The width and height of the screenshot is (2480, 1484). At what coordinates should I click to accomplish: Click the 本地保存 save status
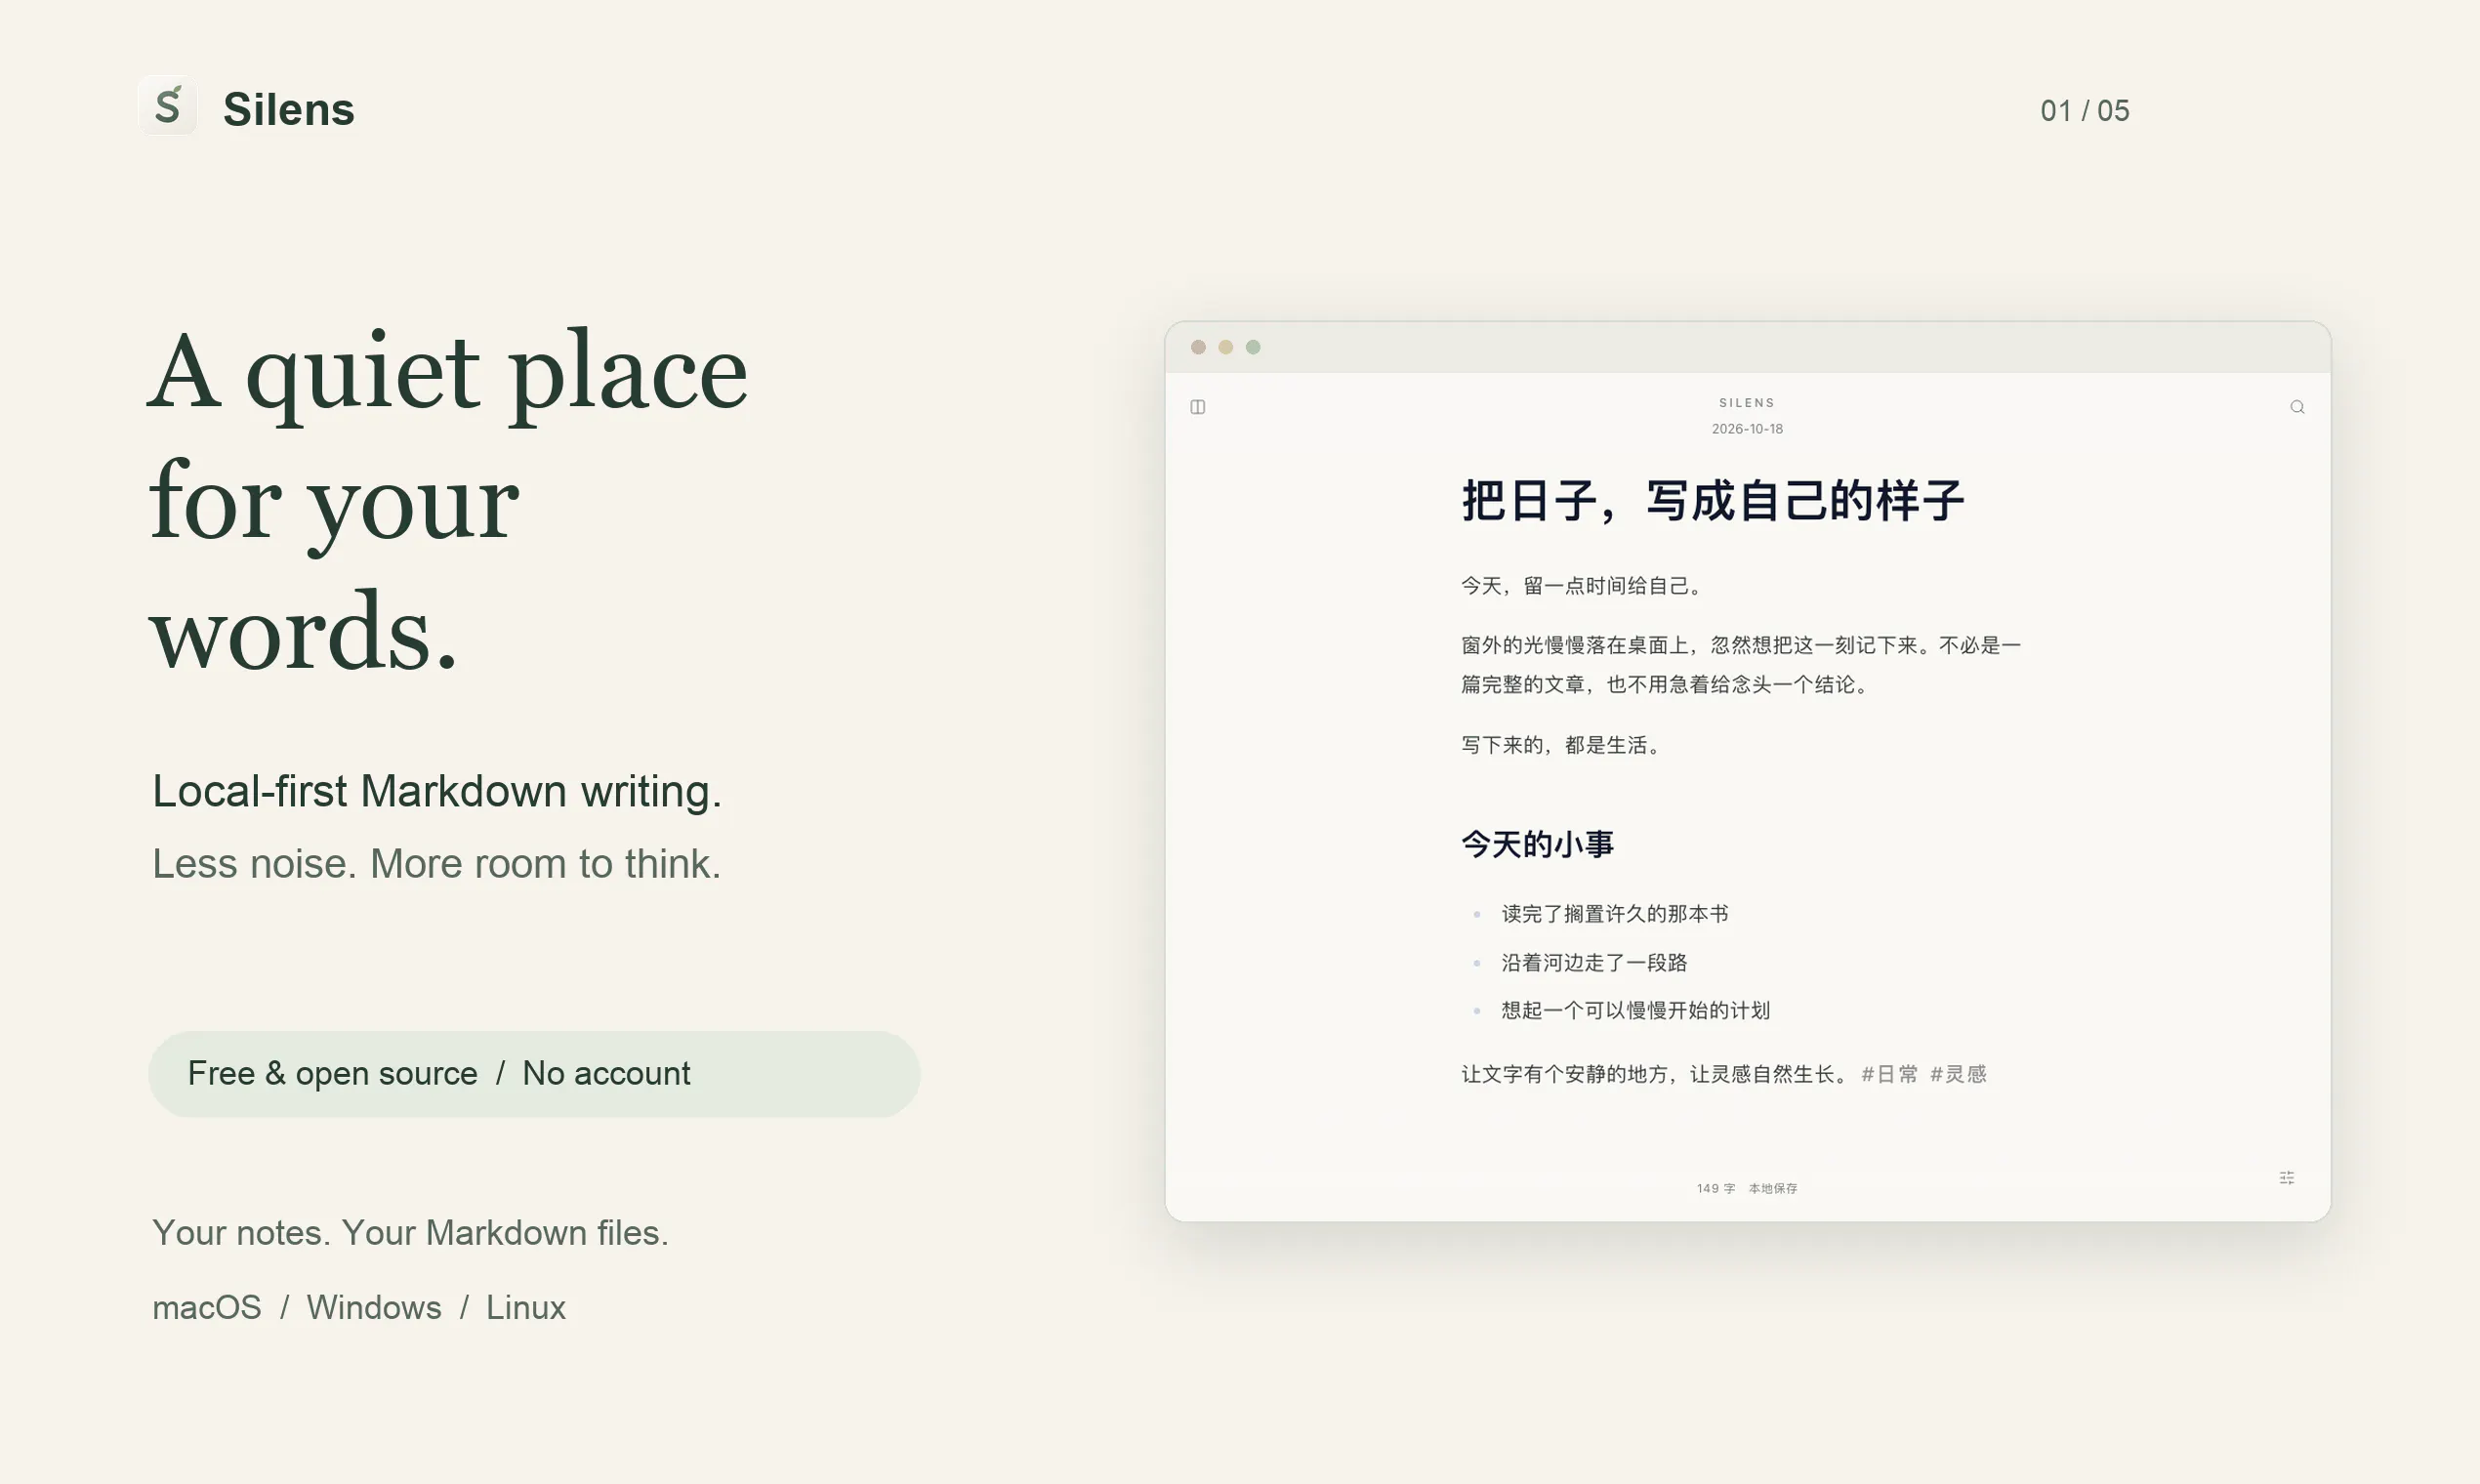[1773, 1189]
